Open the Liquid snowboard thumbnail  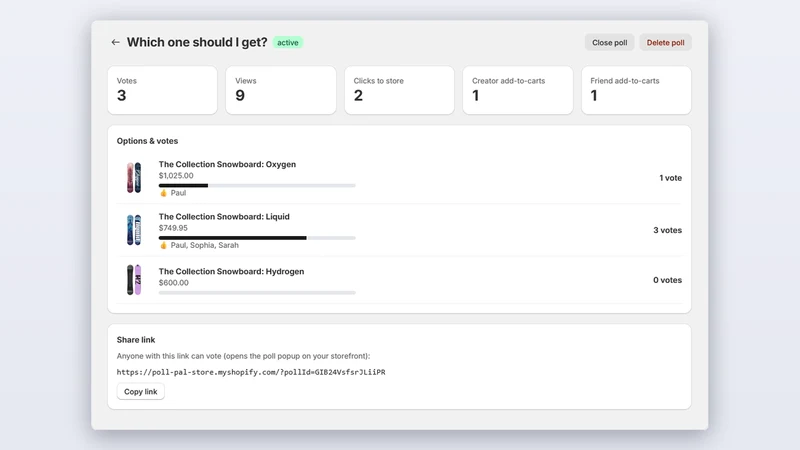click(x=134, y=230)
